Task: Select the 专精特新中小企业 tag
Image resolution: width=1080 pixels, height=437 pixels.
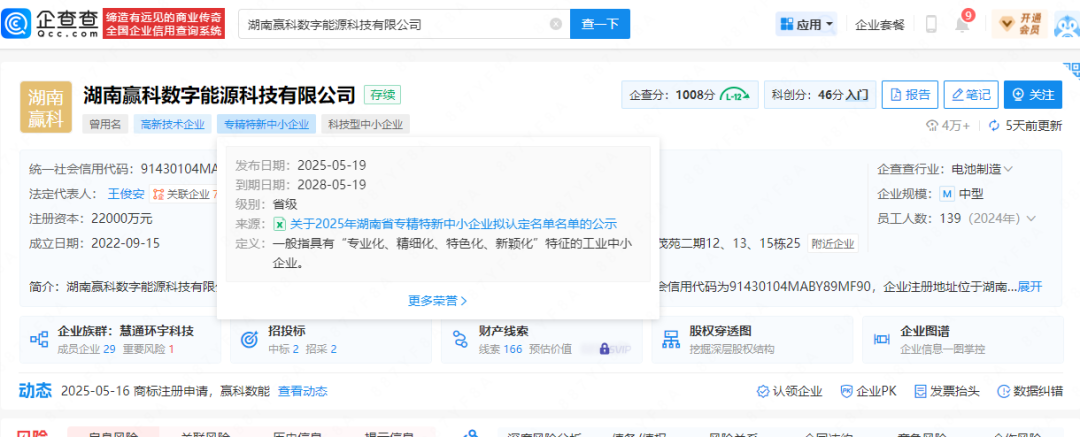Action: [266, 125]
